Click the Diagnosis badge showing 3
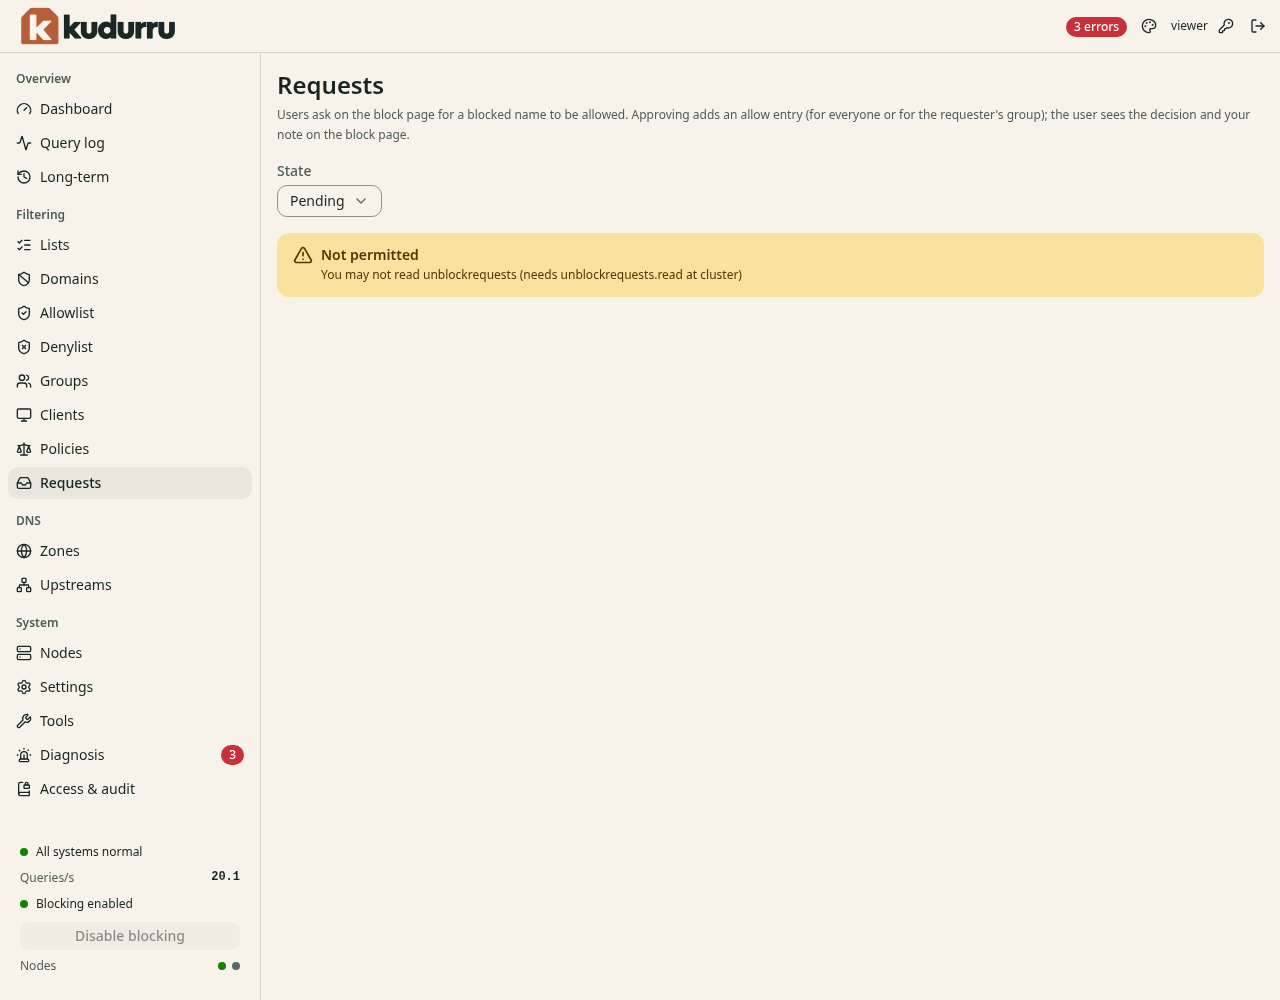Image resolution: width=1280 pixels, height=1000 pixels. 232,755
